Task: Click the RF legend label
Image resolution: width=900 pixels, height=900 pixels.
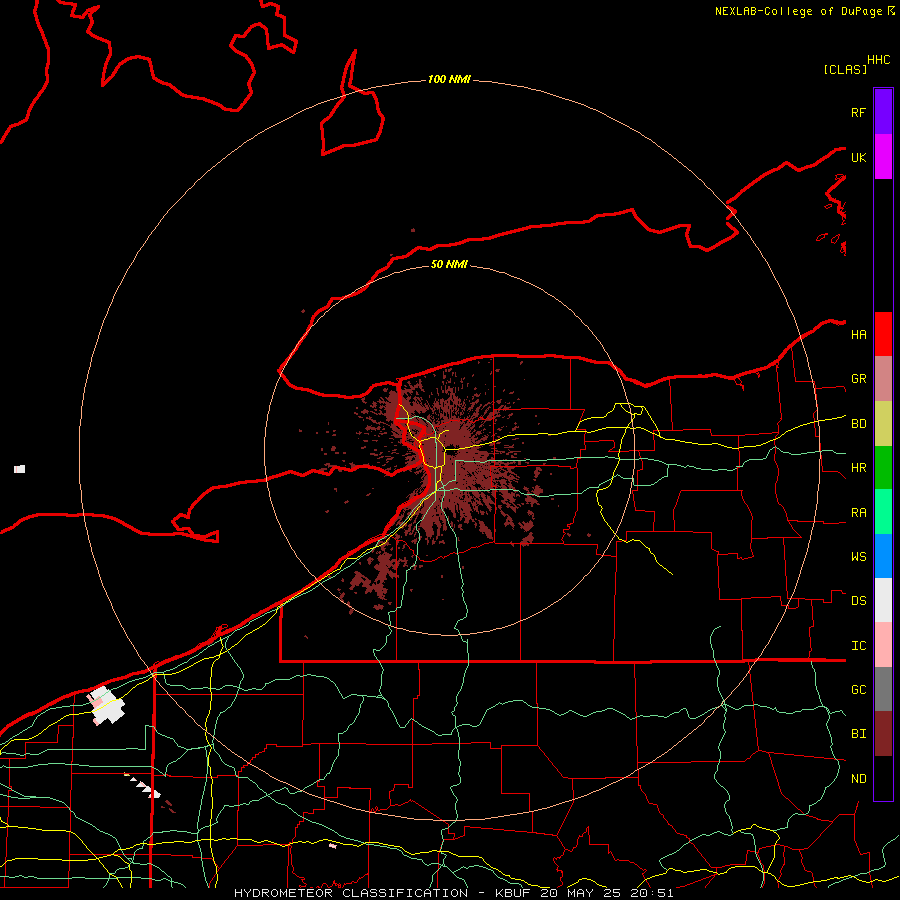Action: [859, 112]
